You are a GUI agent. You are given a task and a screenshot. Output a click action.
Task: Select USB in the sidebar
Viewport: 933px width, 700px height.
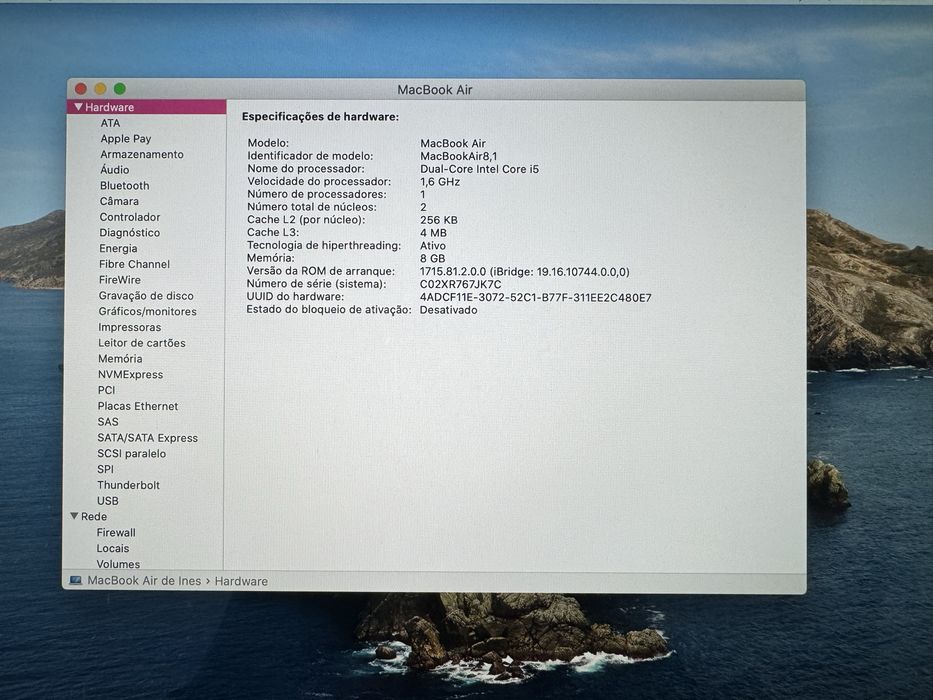coord(107,501)
